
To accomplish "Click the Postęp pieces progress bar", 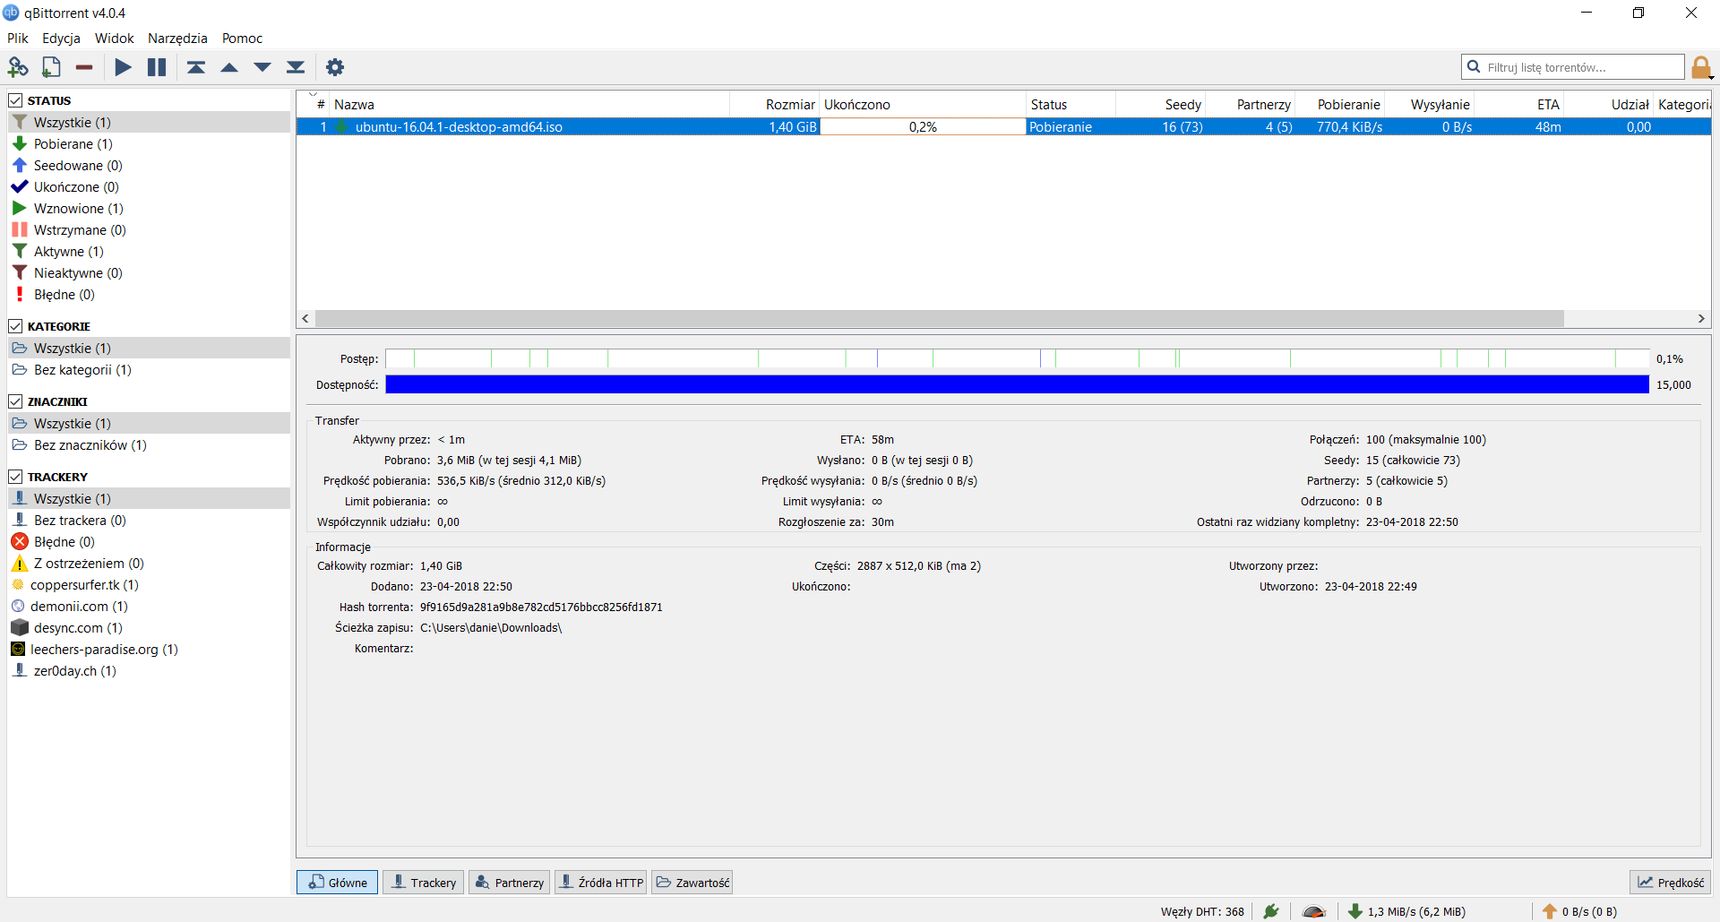I will [1017, 358].
